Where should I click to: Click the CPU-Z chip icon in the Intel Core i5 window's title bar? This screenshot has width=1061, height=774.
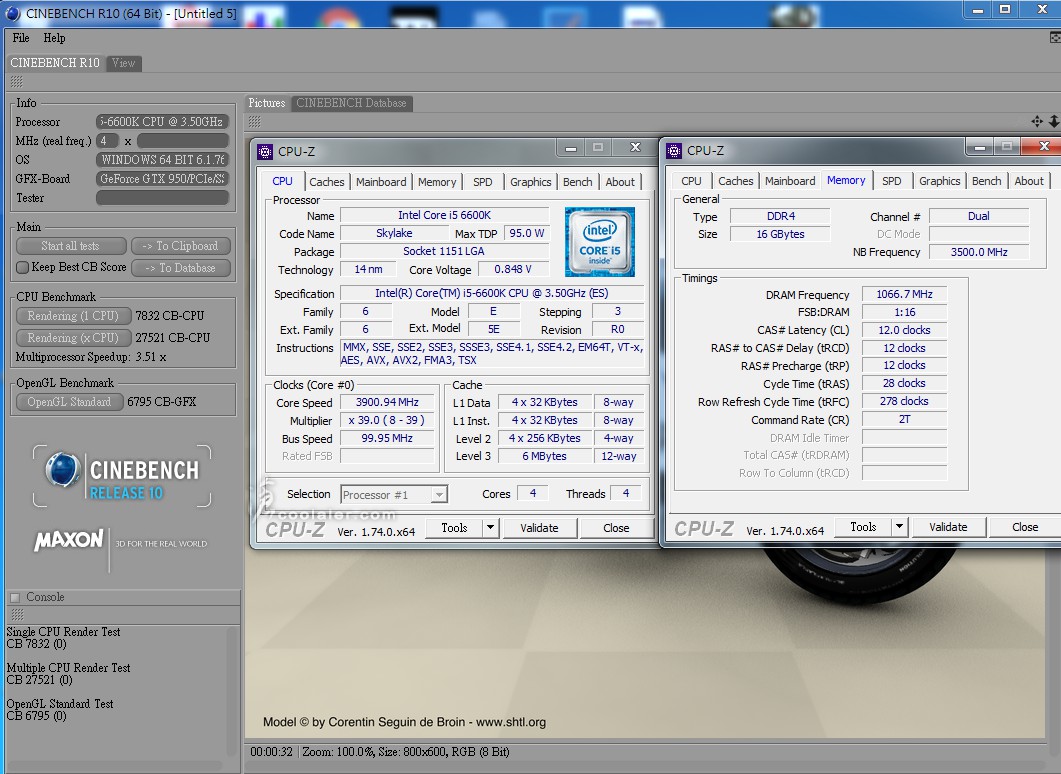click(x=265, y=152)
